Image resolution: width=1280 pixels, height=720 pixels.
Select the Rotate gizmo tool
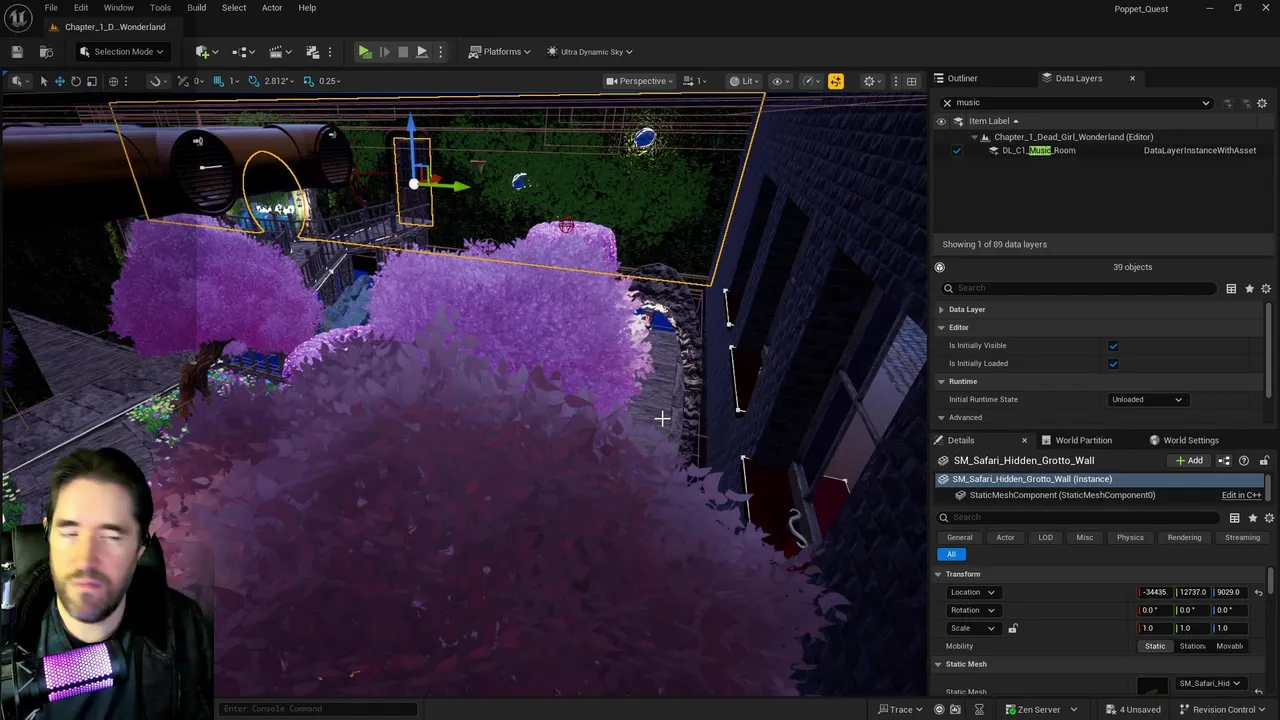[76, 81]
